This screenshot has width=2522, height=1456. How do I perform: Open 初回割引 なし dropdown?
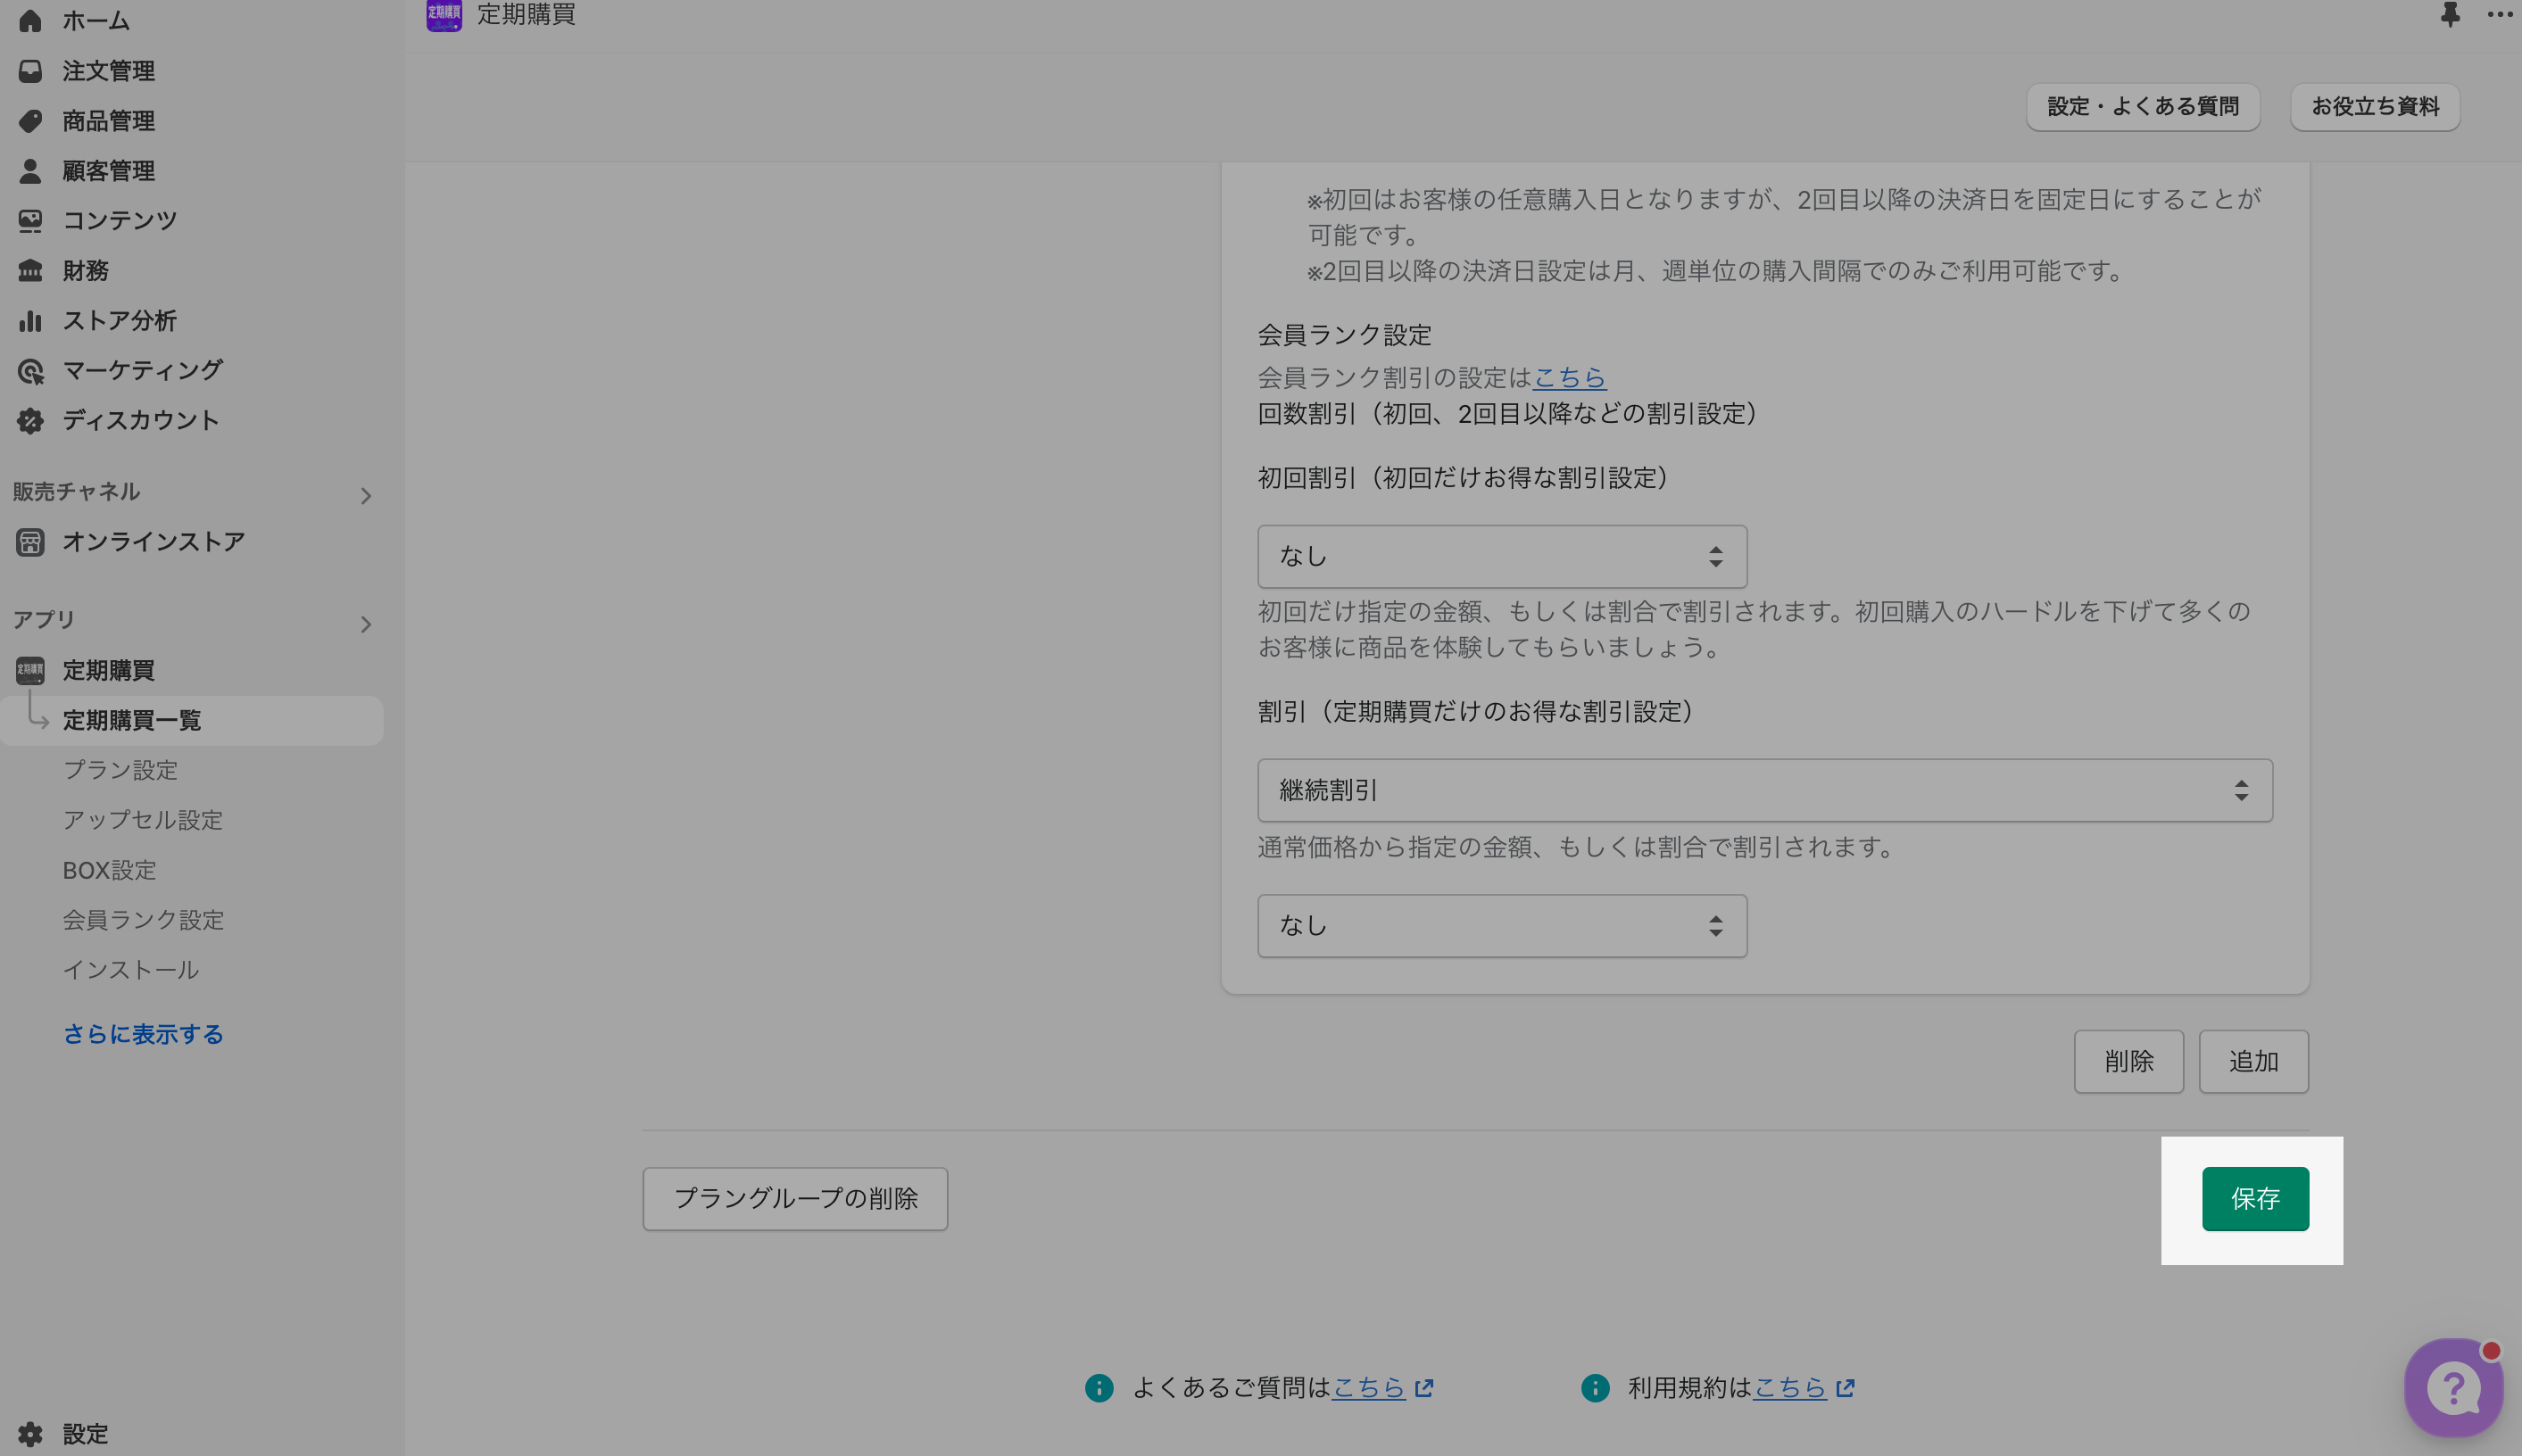[1501, 556]
